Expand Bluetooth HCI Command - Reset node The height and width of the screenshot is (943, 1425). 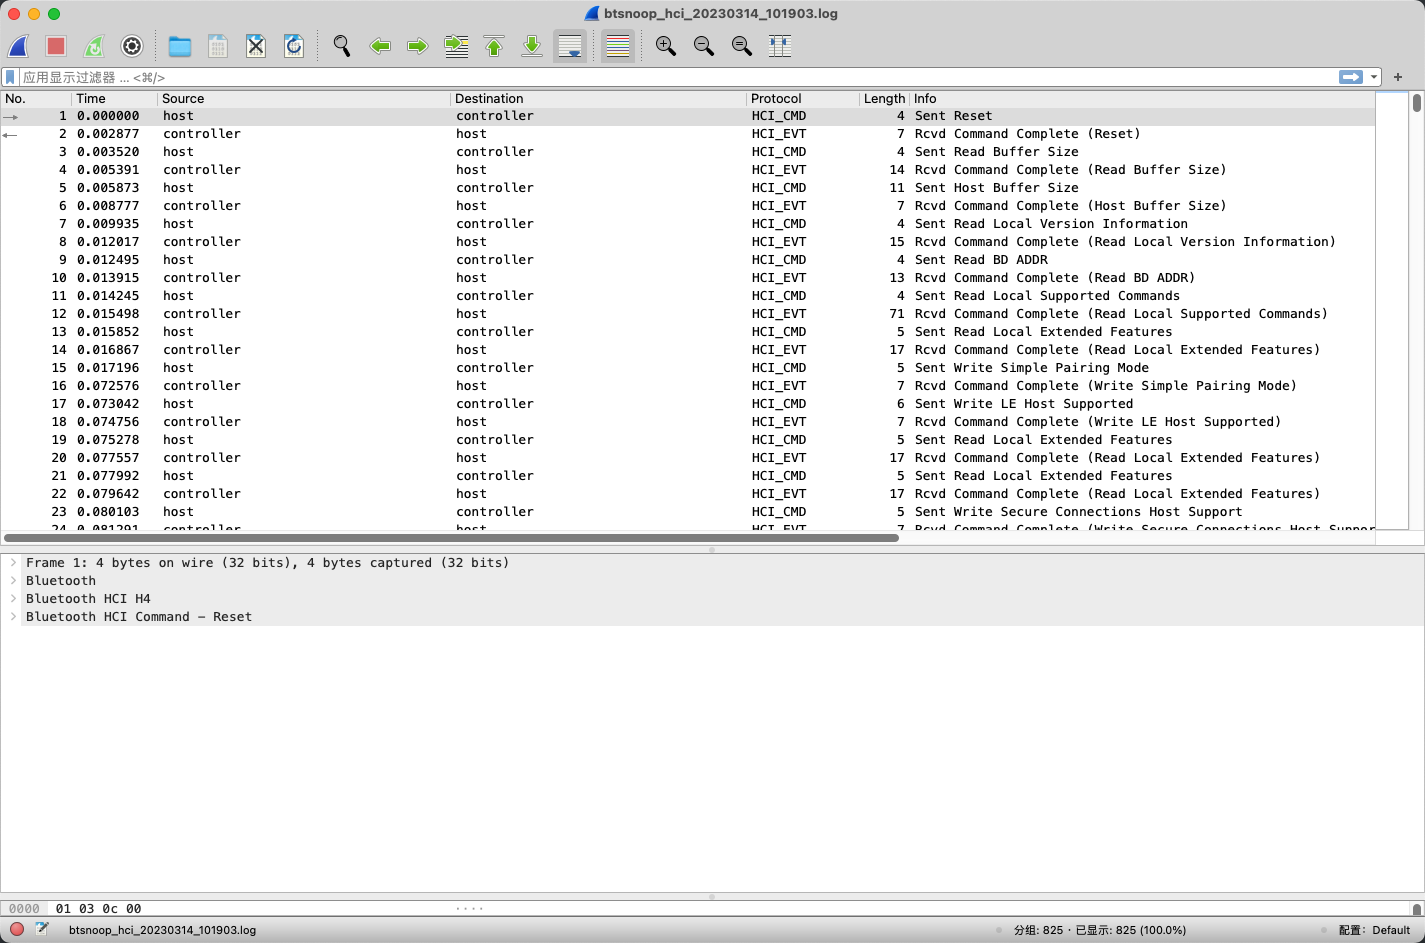pyautogui.click(x=13, y=617)
